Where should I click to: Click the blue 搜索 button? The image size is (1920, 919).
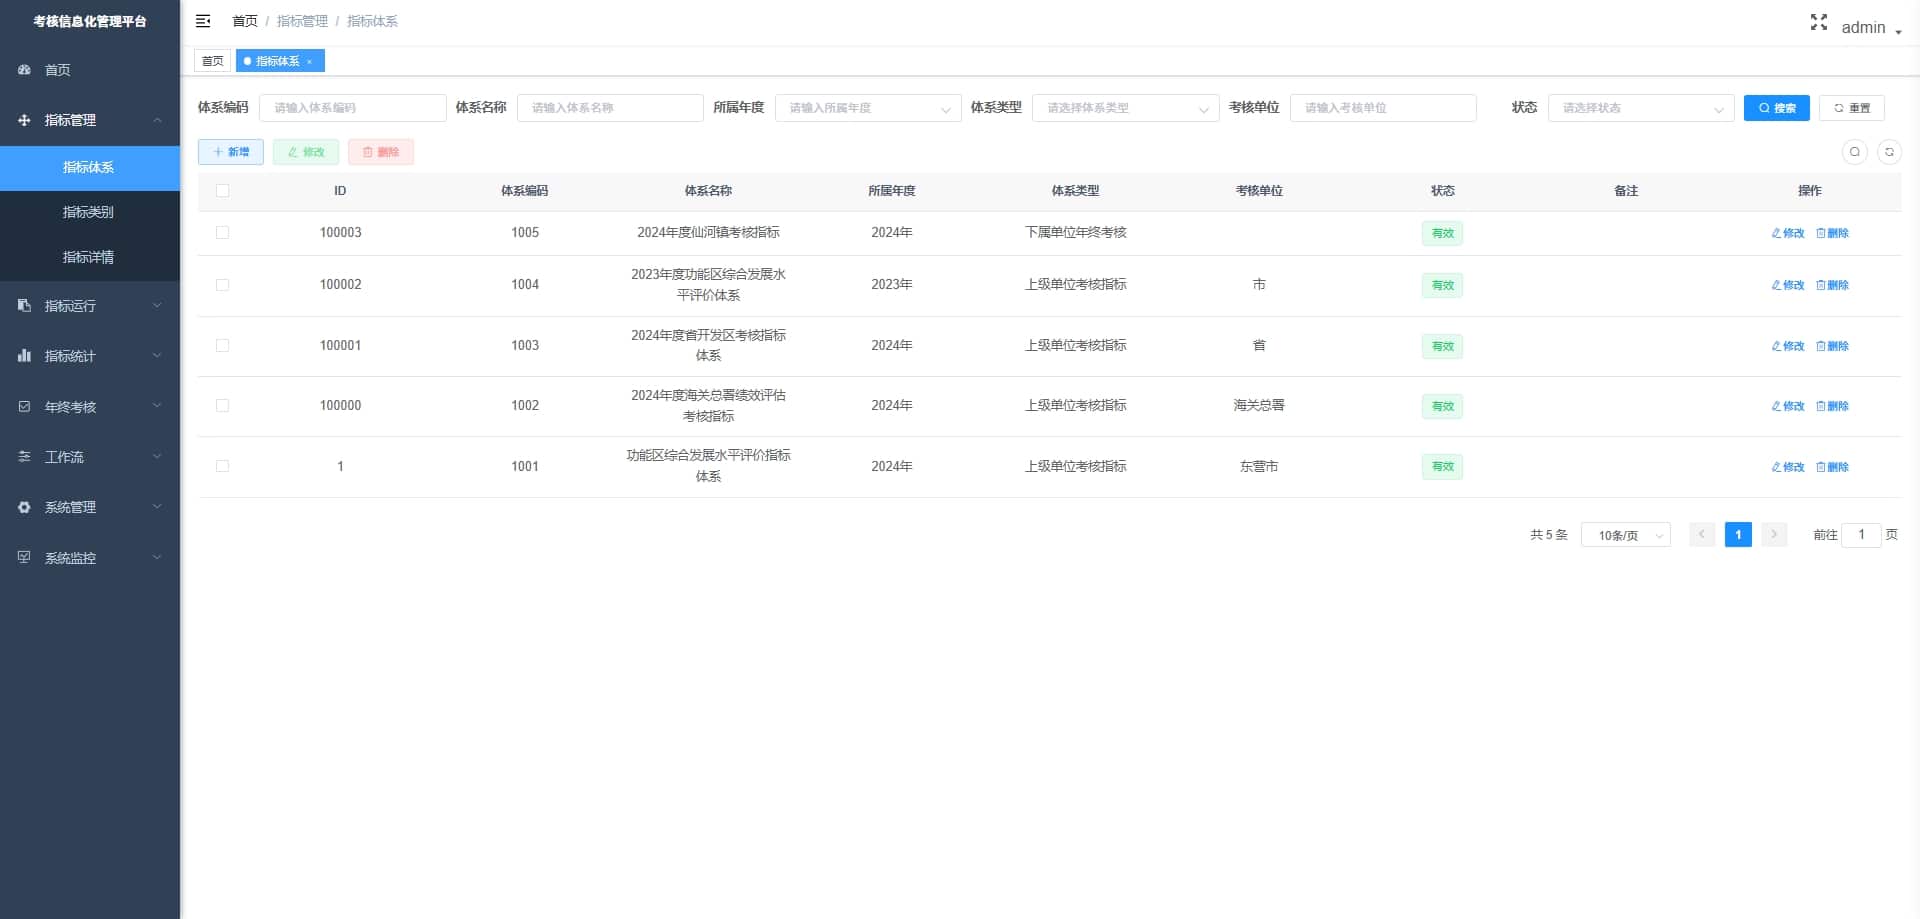click(x=1776, y=108)
